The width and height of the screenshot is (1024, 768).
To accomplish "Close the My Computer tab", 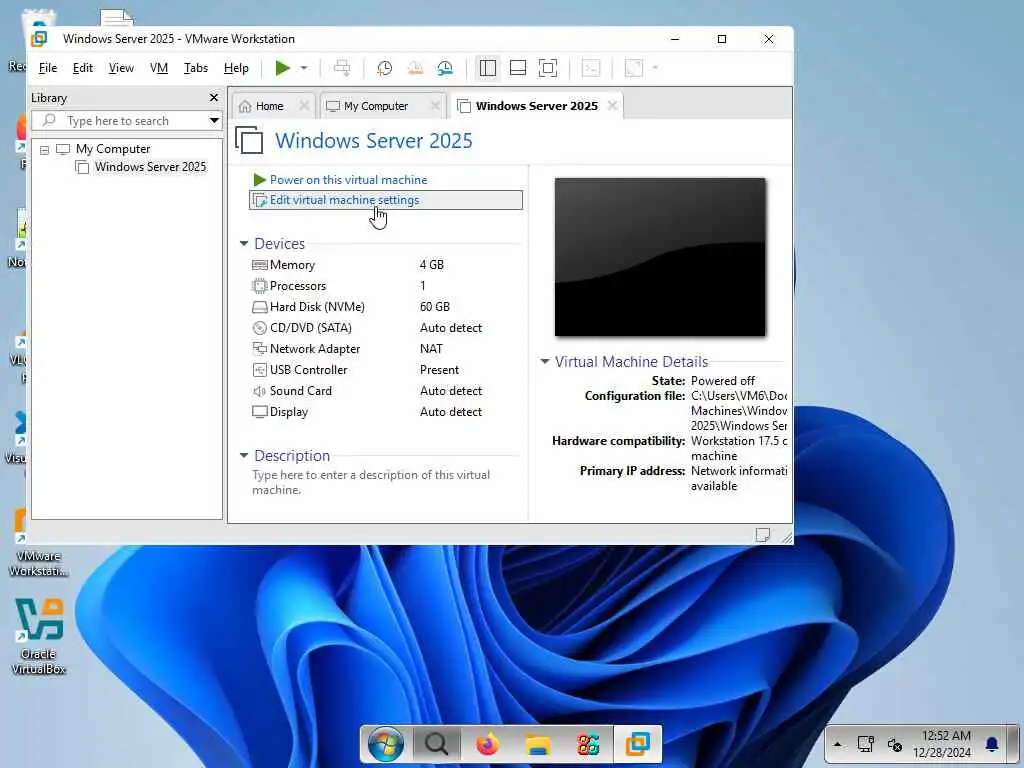I will click(435, 106).
